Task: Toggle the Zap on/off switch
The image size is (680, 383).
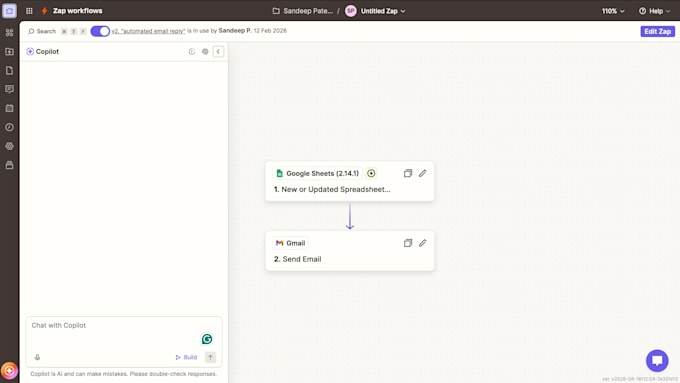Action: pyautogui.click(x=100, y=31)
